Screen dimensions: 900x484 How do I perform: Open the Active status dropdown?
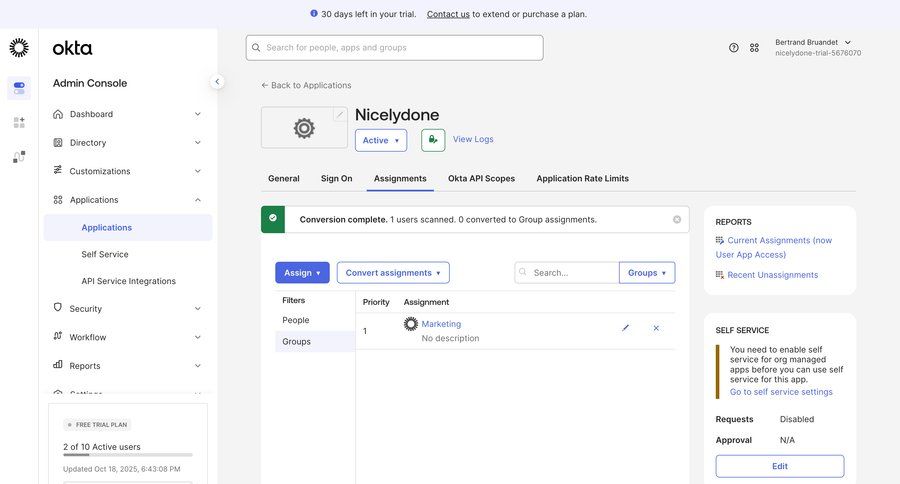(x=381, y=140)
